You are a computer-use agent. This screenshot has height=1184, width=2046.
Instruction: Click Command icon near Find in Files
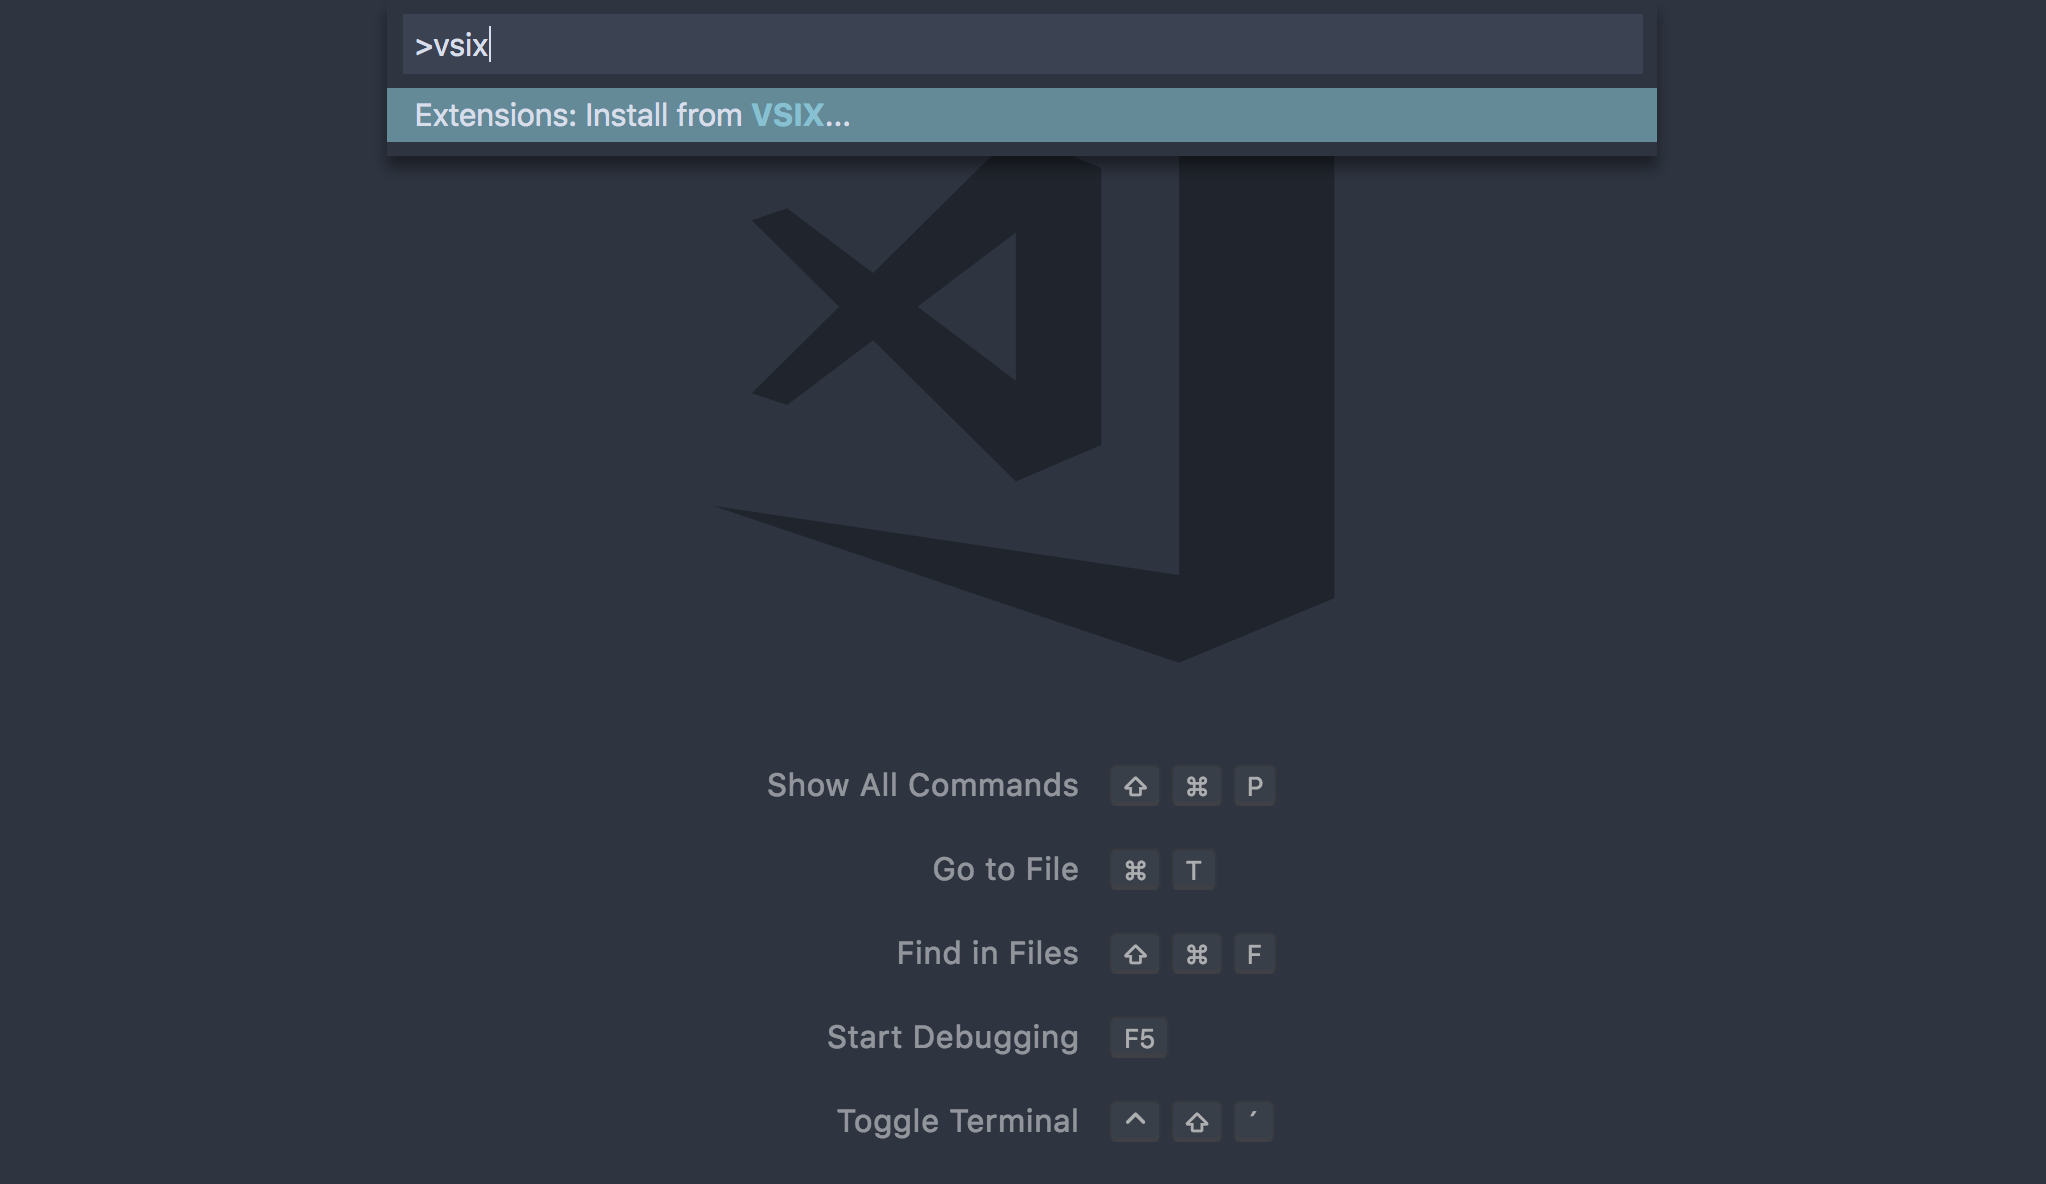tap(1196, 954)
